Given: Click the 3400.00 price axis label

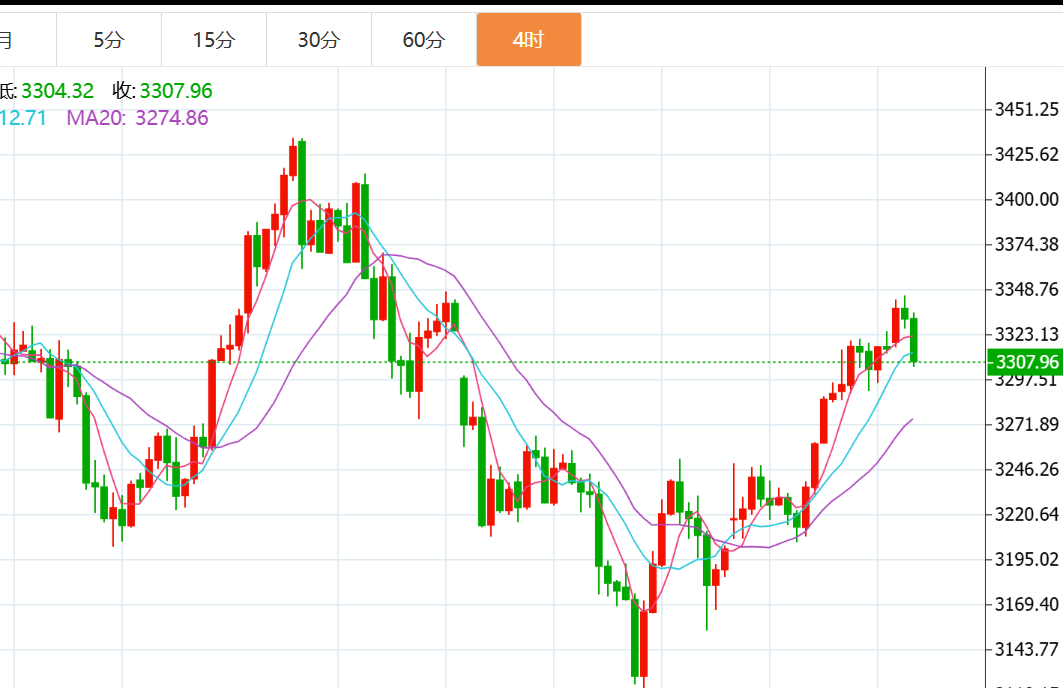Looking at the screenshot, I should pos(1026,199).
